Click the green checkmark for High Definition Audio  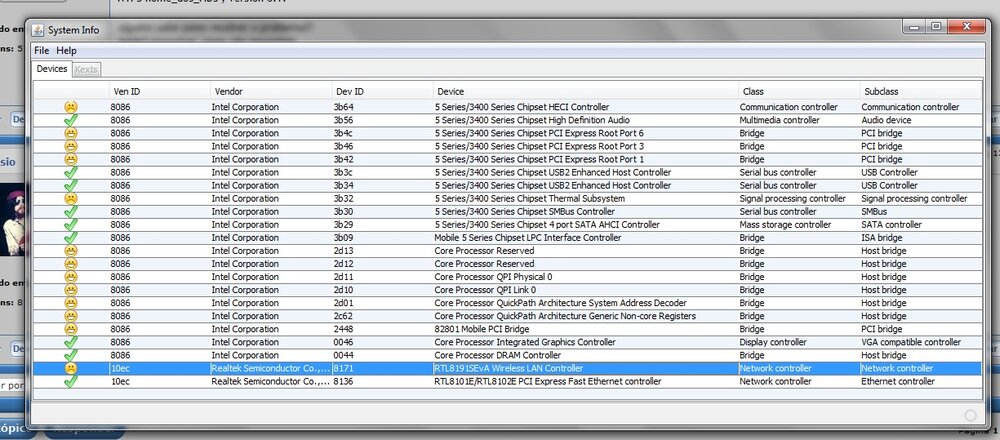click(71, 120)
